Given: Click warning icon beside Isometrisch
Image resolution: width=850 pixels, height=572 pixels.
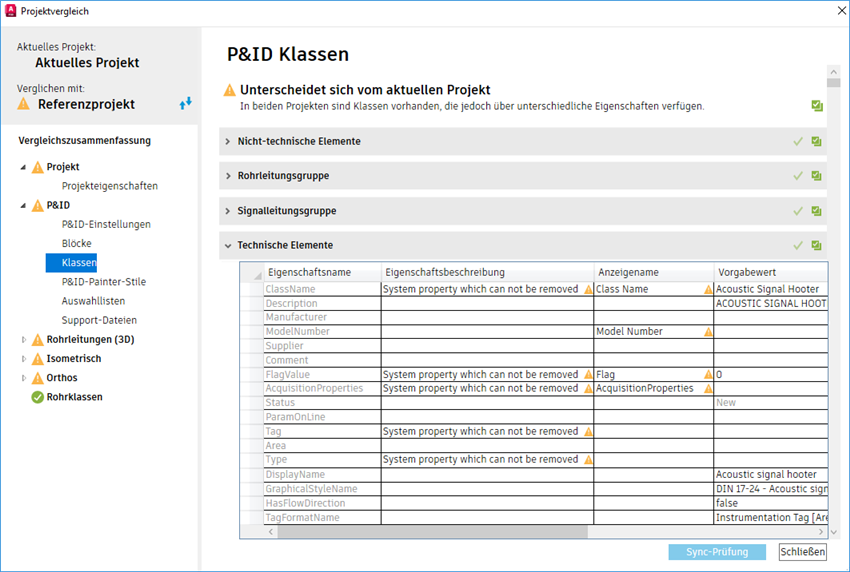Looking at the screenshot, I should click(x=37, y=359).
